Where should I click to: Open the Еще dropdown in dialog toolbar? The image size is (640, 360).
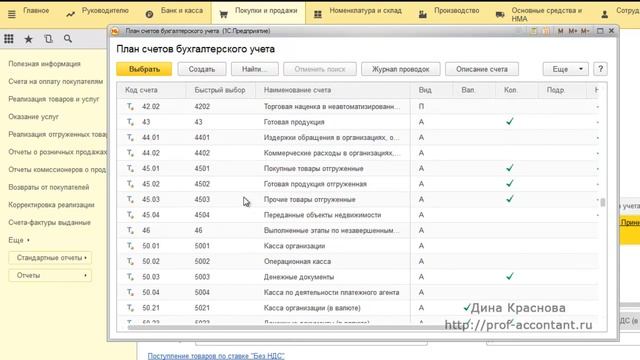pos(565,69)
